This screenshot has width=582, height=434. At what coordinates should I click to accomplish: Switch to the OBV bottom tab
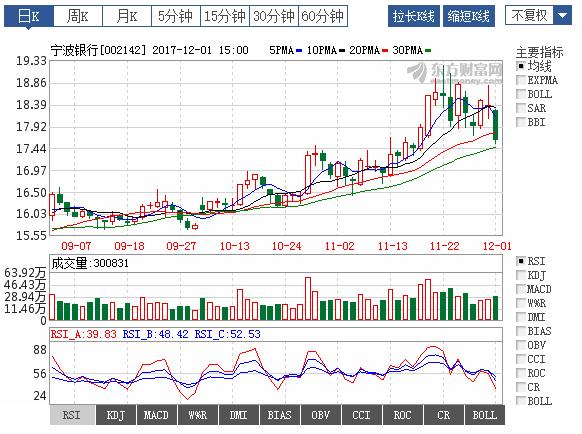(321, 415)
